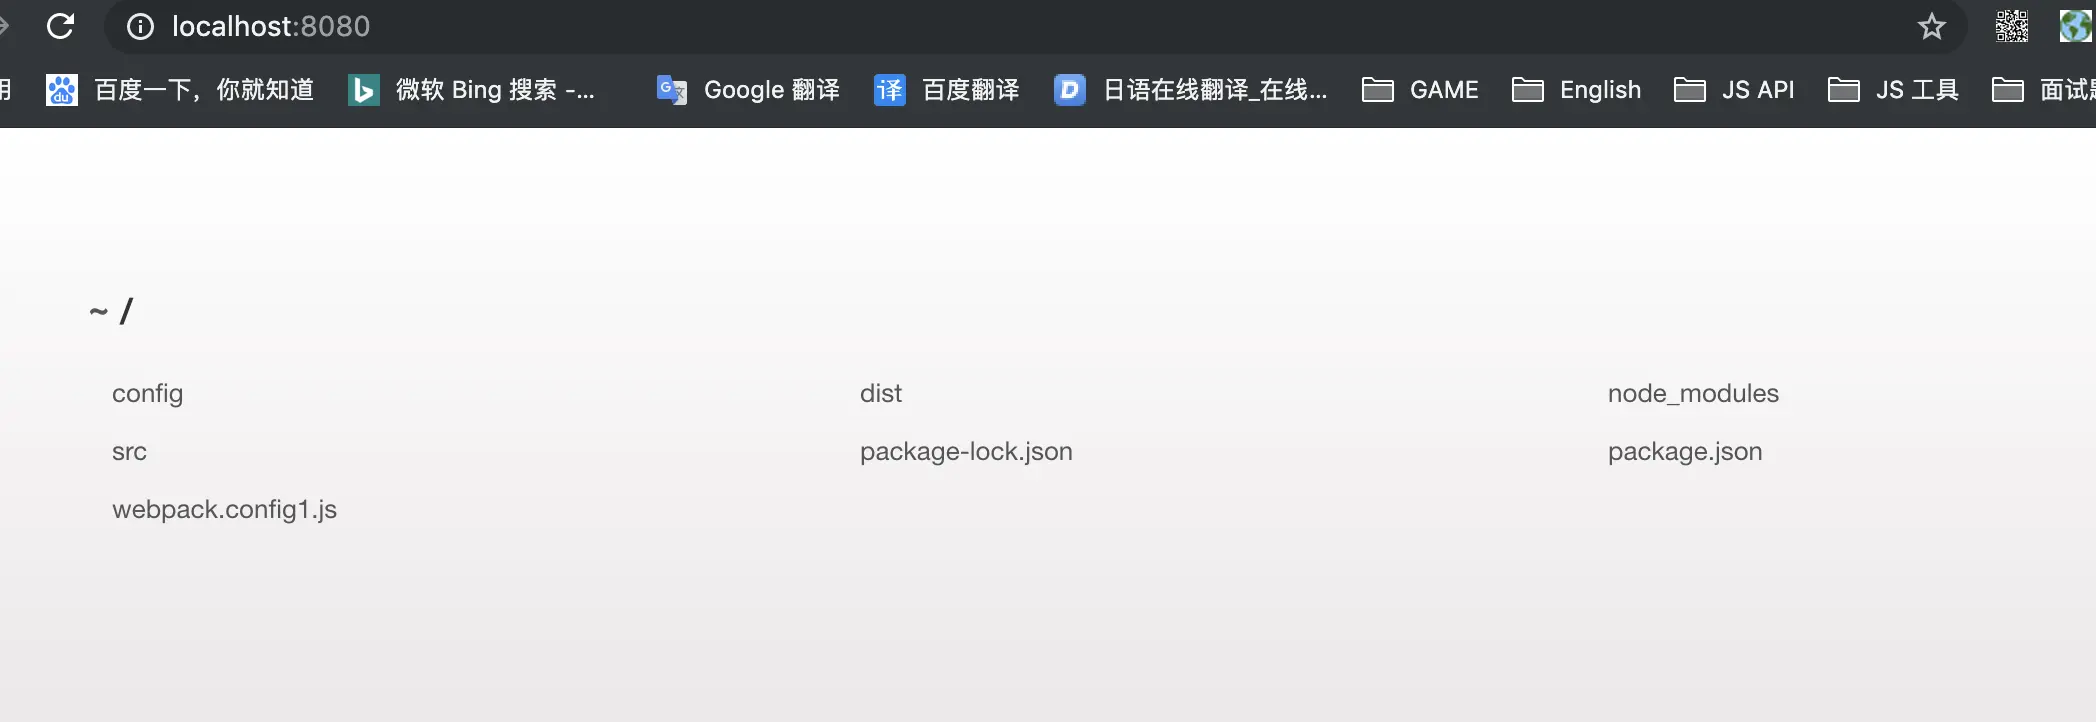2096x722 pixels.
Task: Open the 日语在线翻译 bookmark
Action: tap(1191, 90)
